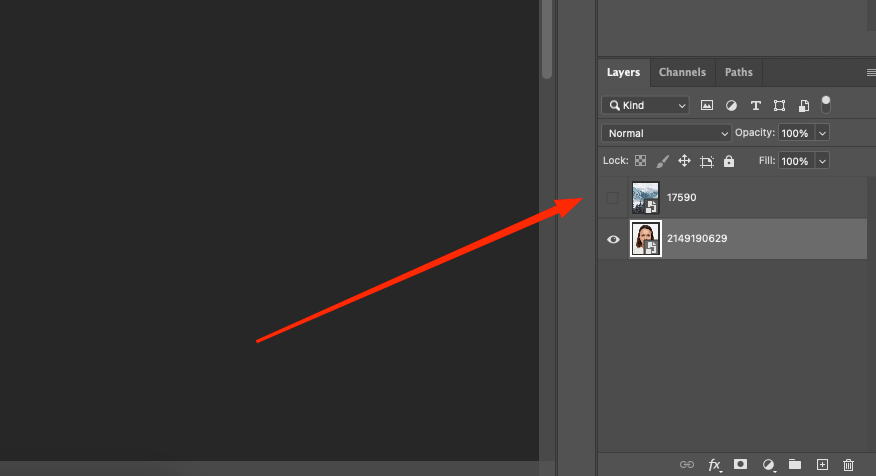876x476 pixels.
Task: Click Fill 100% value field
Action: click(797, 161)
